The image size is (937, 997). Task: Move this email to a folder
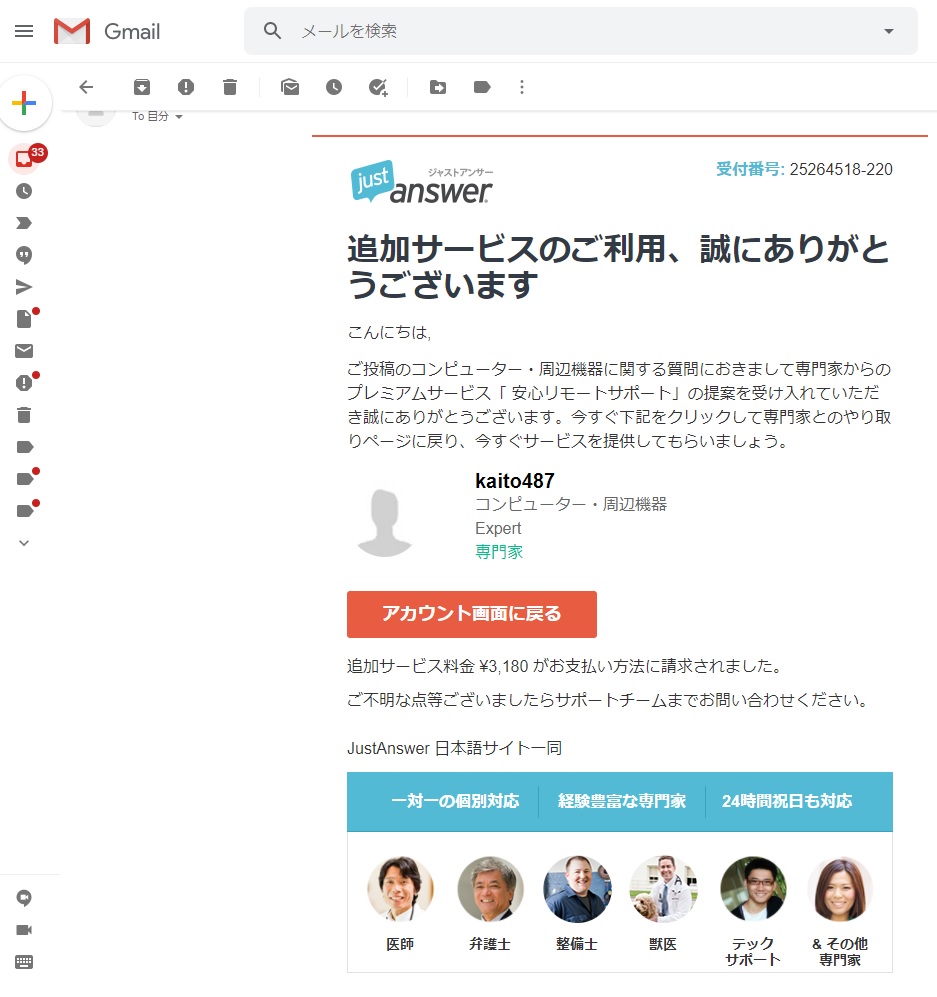pyautogui.click(x=438, y=87)
